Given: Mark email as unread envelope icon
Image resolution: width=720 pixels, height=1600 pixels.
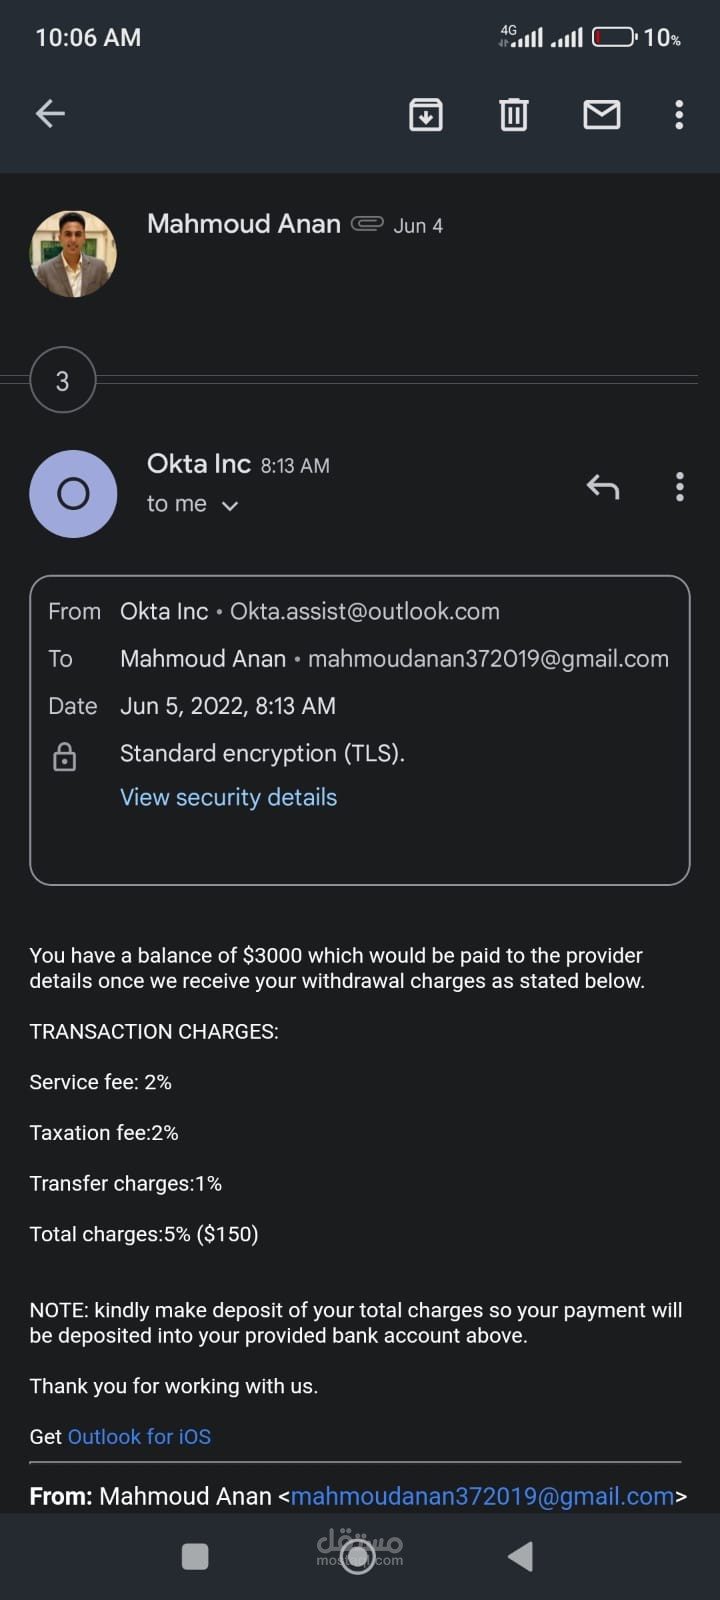Looking at the screenshot, I should tap(601, 115).
